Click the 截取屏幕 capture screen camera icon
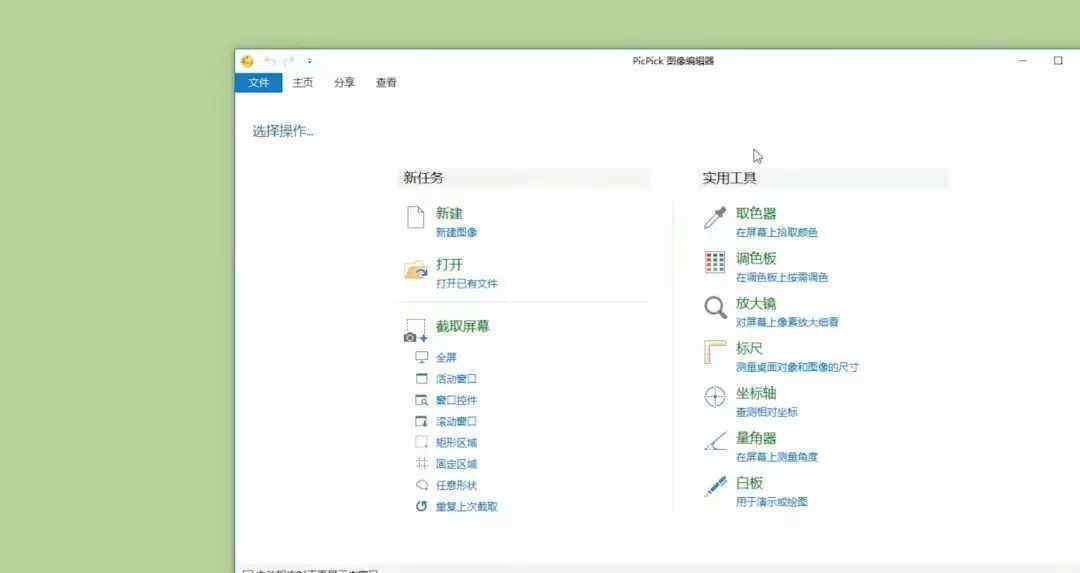The image size is (1080, 573). click(x=416, y=331)
